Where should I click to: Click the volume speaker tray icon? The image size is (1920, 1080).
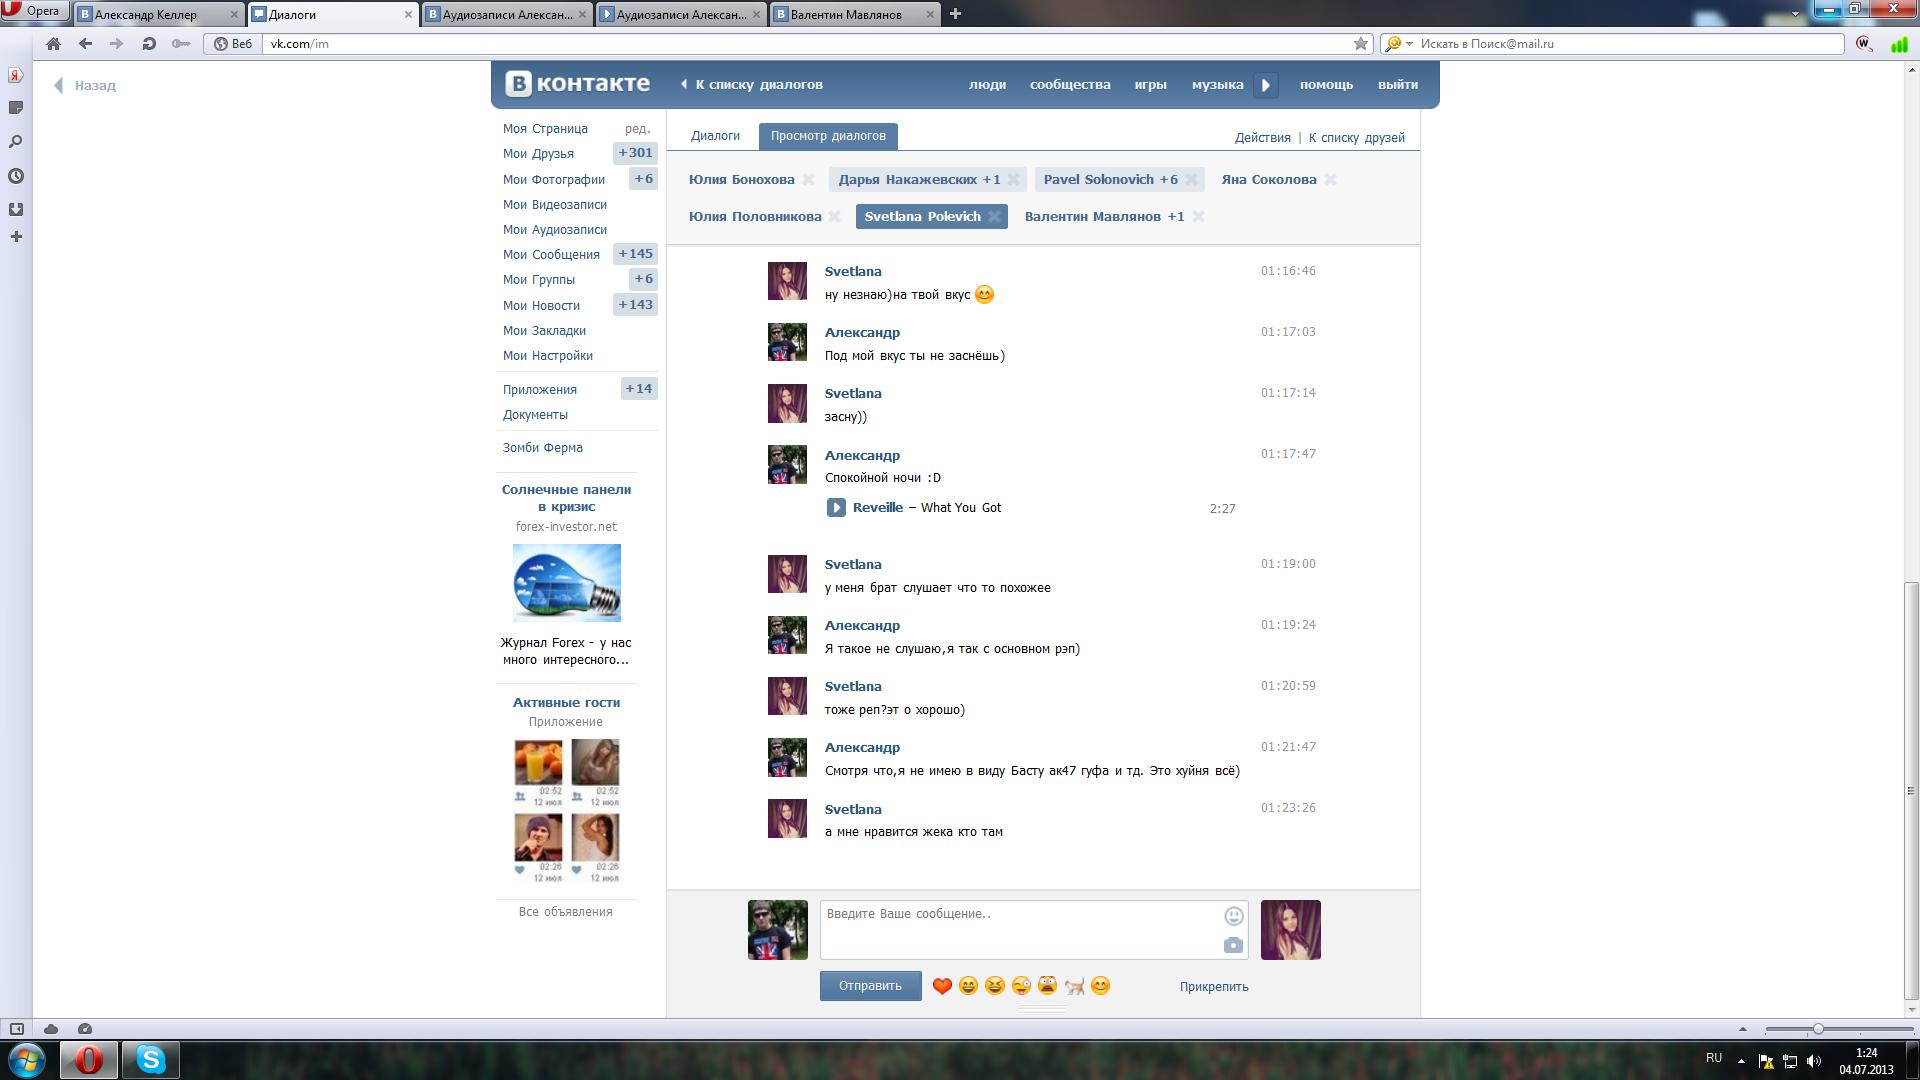pyautogui.click(x=1814, y=1061)
